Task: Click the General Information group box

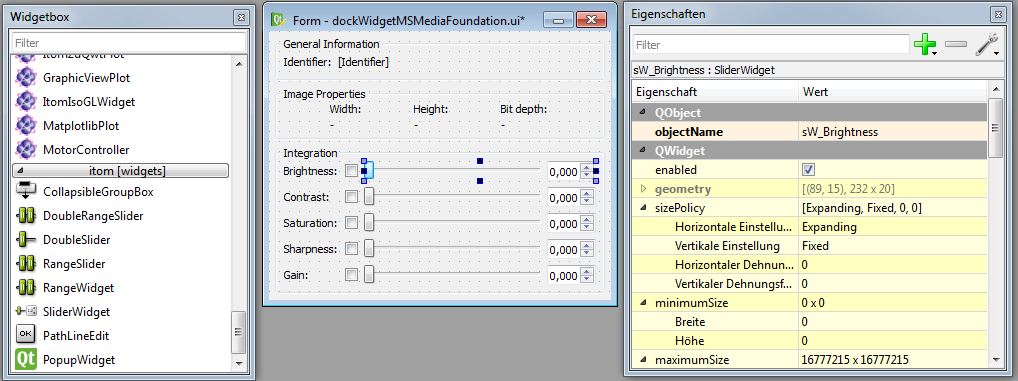Action: tap(440, 59)
